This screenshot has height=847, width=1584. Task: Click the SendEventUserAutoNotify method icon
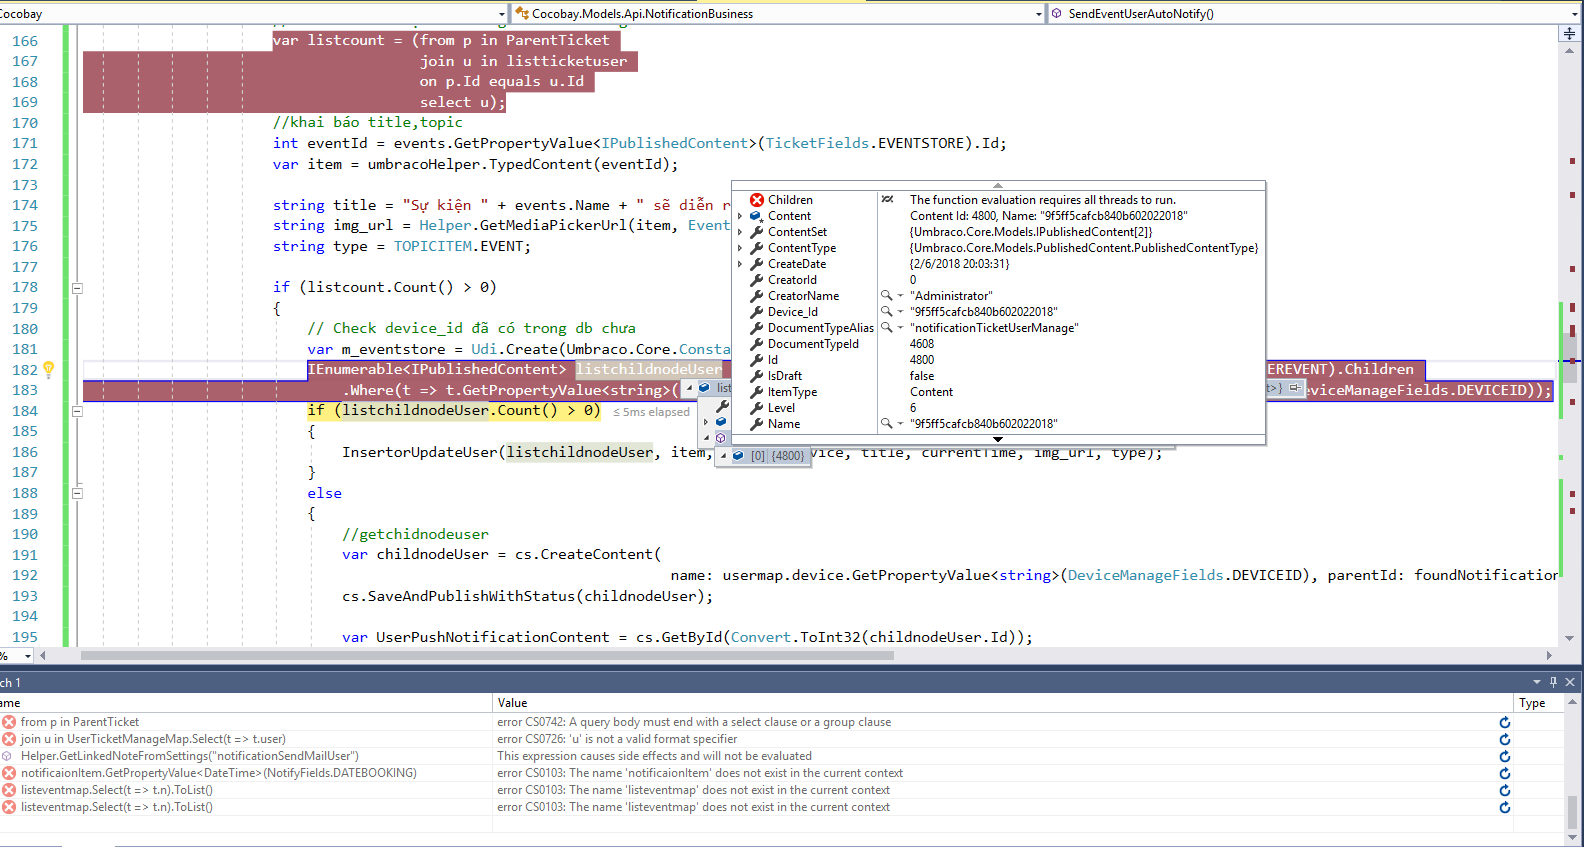(x=1057, y=13)
